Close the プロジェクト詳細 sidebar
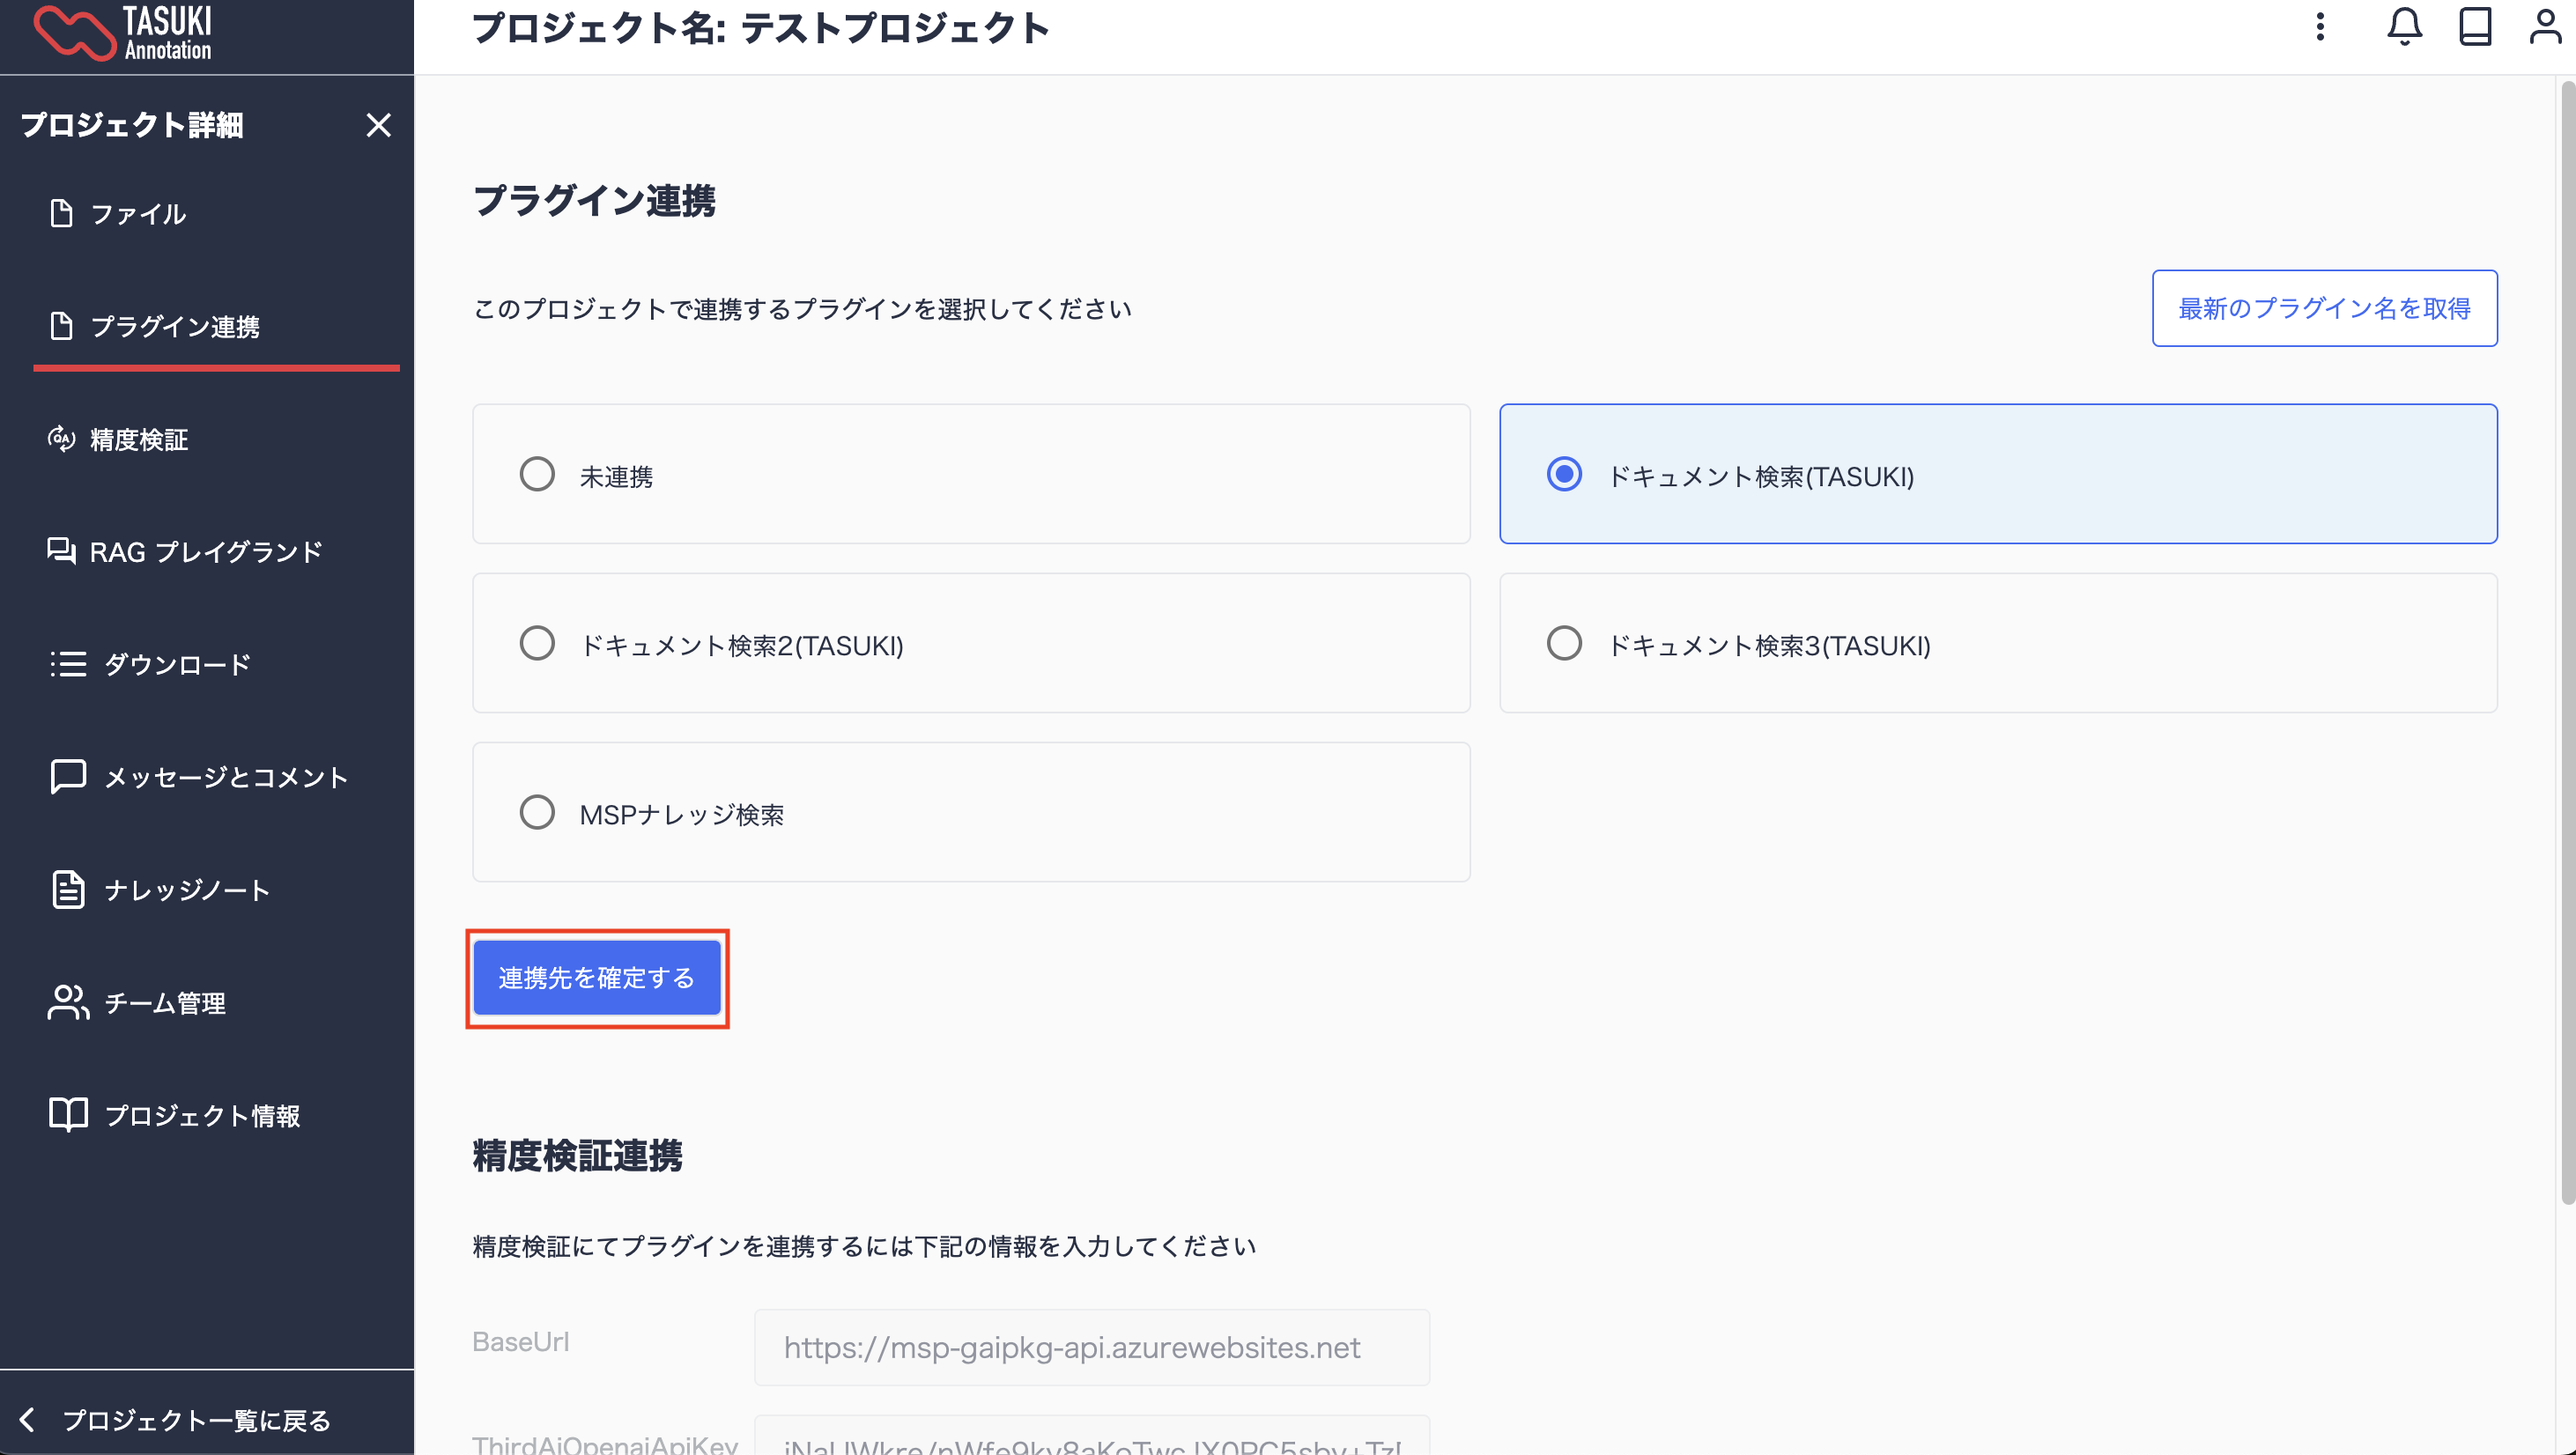This screenshot has width=2576, height=1455. pos(378,125)
